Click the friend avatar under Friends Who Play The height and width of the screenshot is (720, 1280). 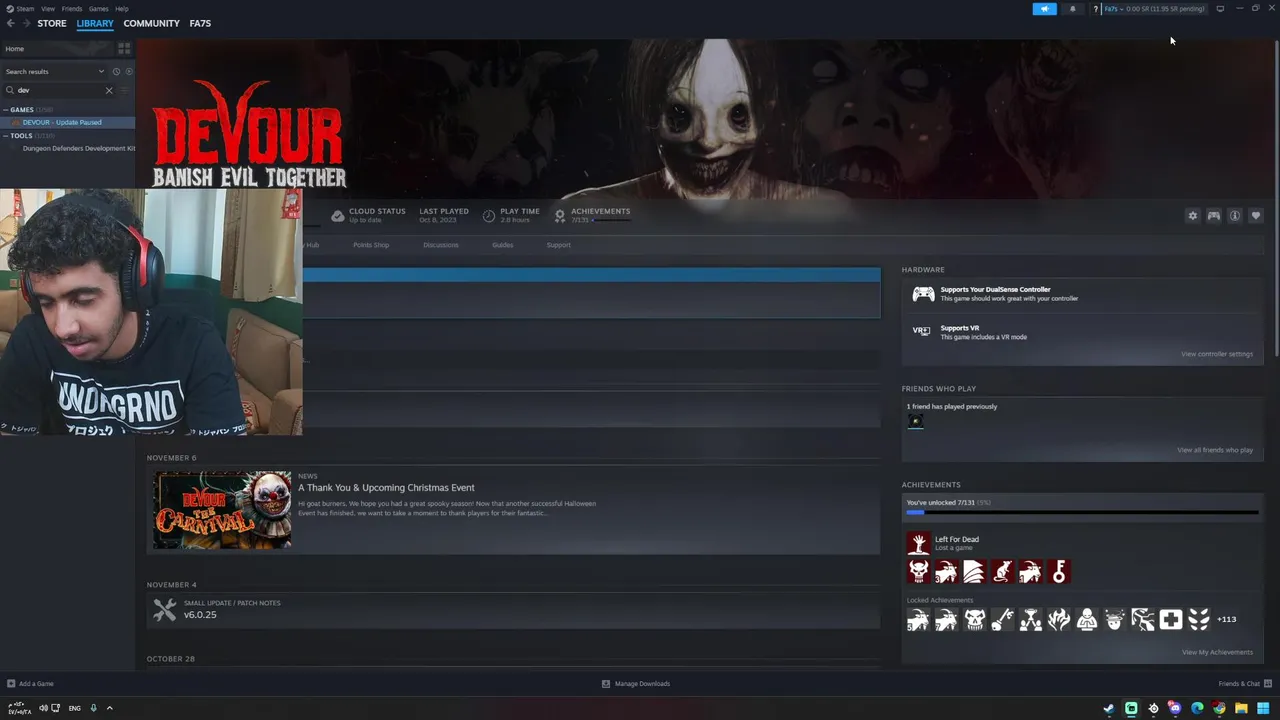coord(915,421)
